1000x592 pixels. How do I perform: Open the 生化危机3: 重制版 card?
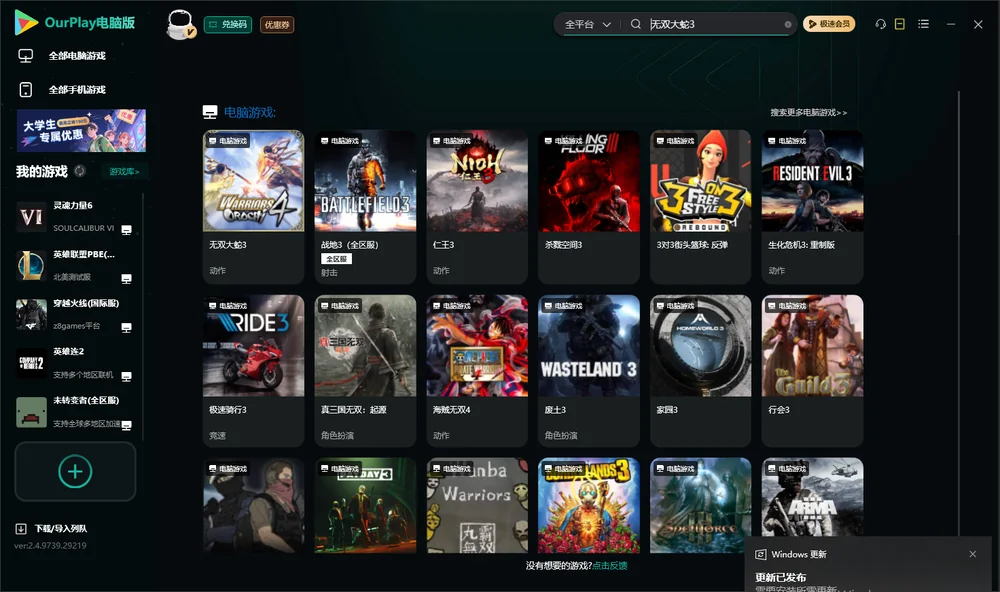click(812, 207)
